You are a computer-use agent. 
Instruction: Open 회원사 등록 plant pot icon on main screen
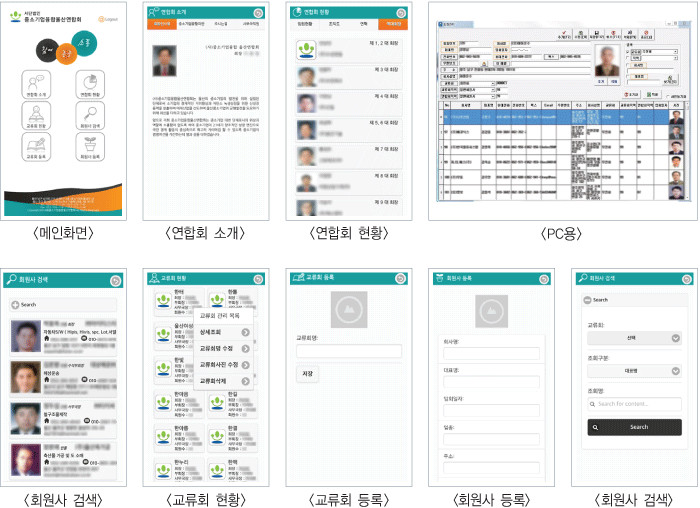coord(90,147)
